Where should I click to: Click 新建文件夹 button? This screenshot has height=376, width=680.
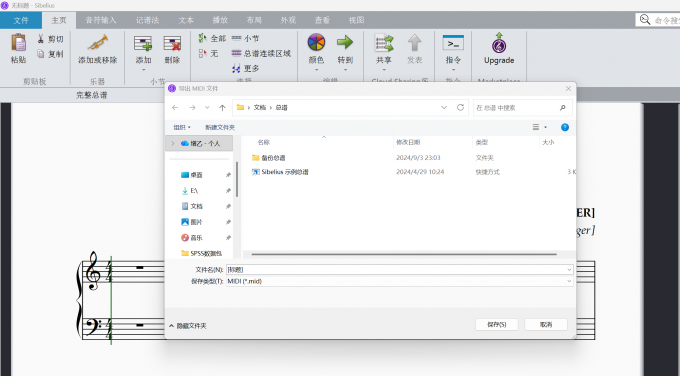tap(220, 127)
